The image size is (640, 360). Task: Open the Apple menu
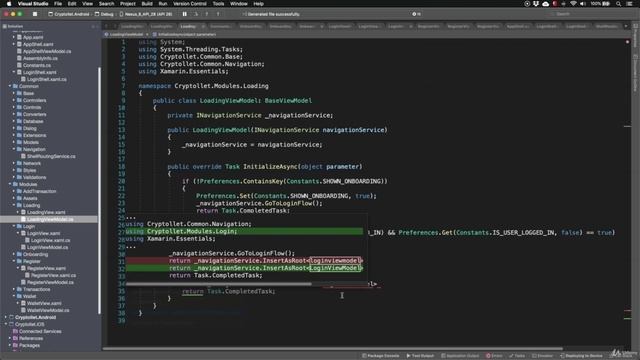pyautogui.click(x=9, y=4)
